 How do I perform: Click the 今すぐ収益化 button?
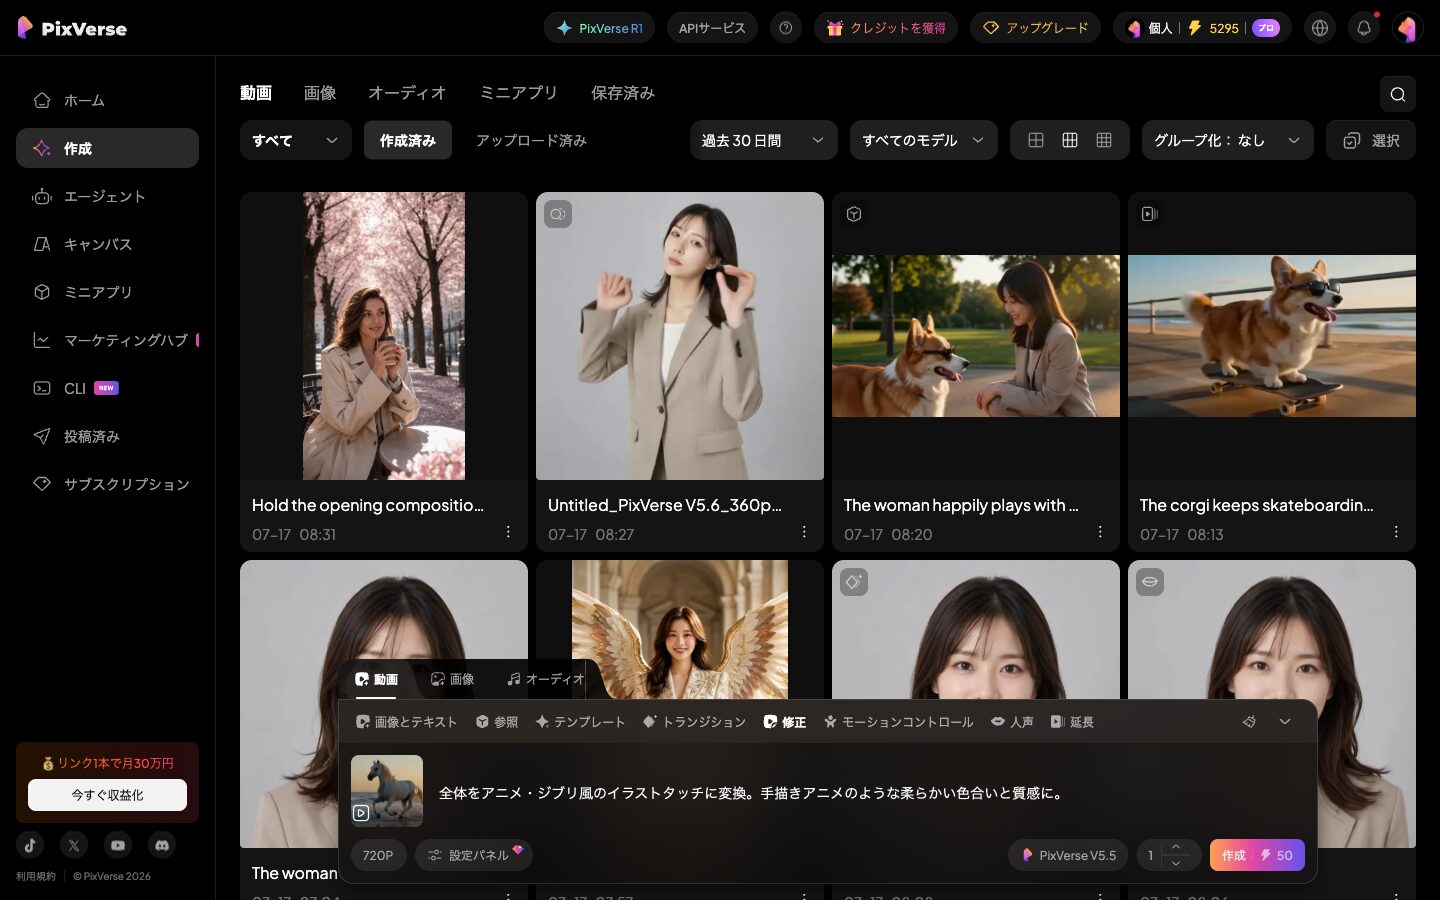[x=107, y=795]
